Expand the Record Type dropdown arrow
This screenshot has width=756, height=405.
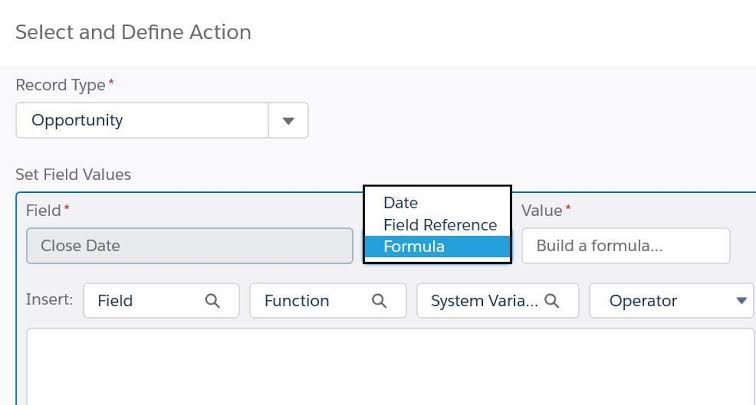click(x=288, y=121)
